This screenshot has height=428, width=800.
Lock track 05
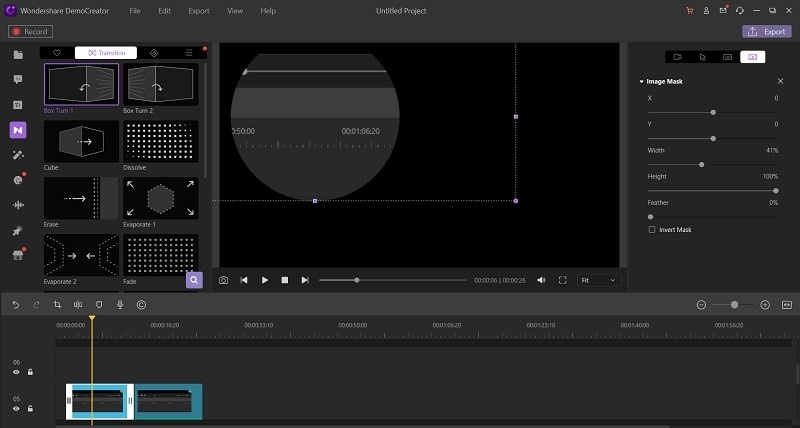(30, 409)
